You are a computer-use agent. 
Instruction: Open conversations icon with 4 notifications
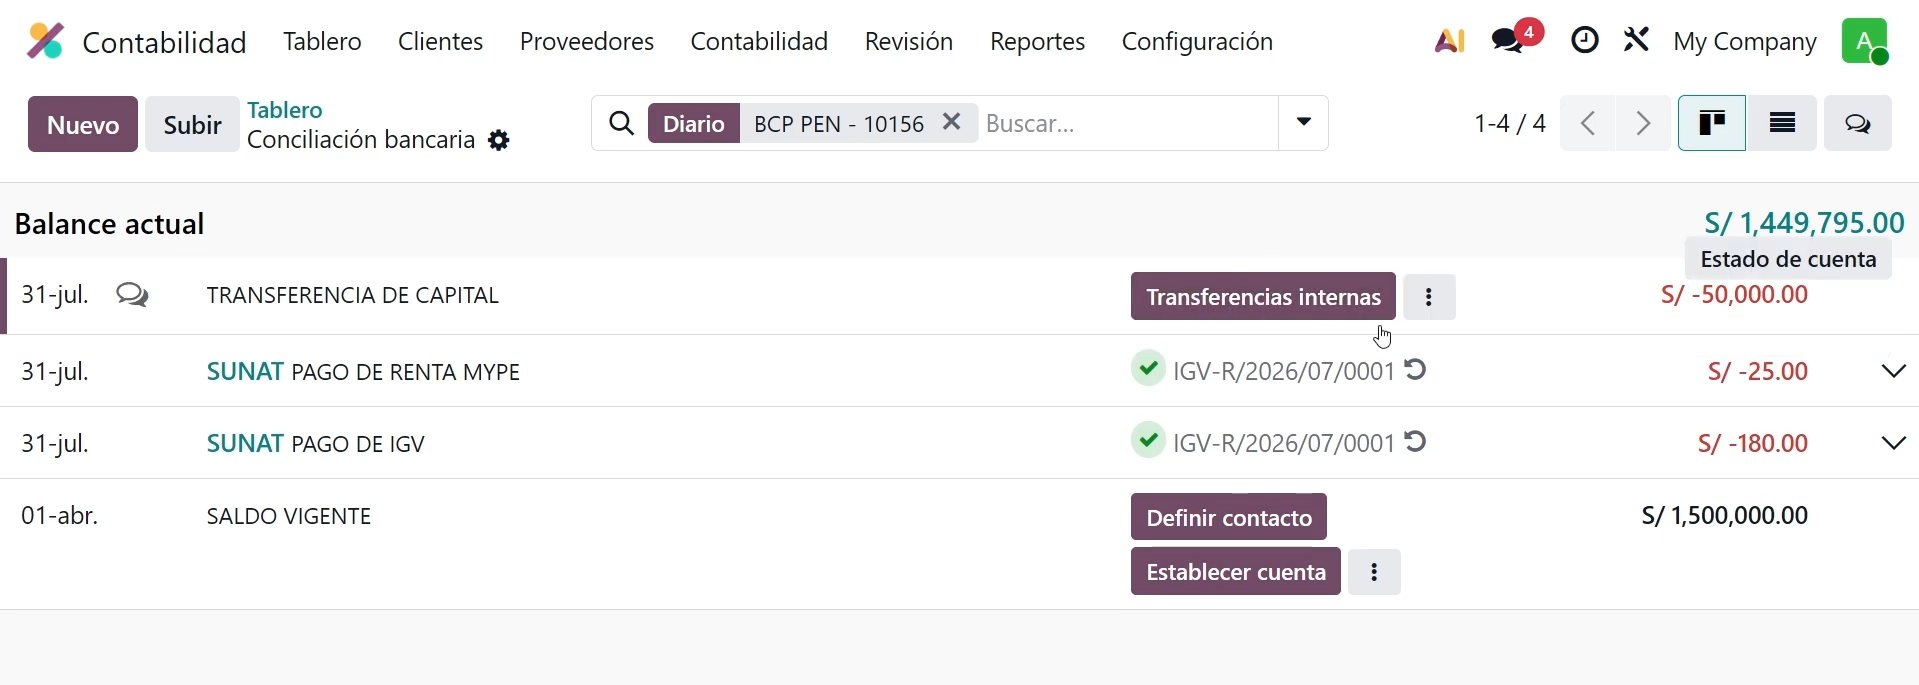tap(1516, 38)
